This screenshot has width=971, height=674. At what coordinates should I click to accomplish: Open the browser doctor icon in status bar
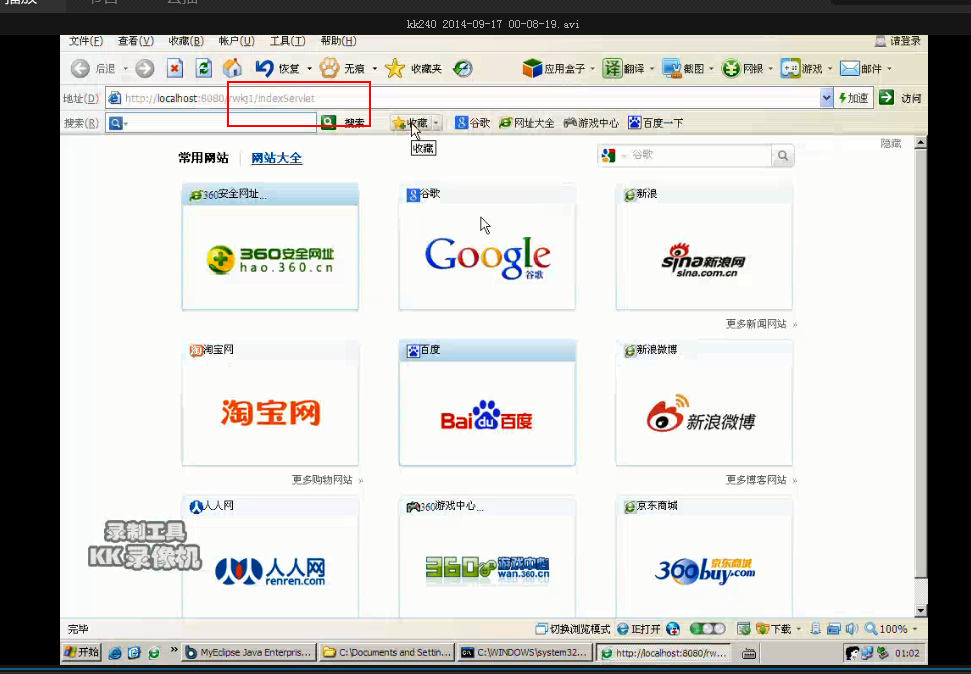673,629
